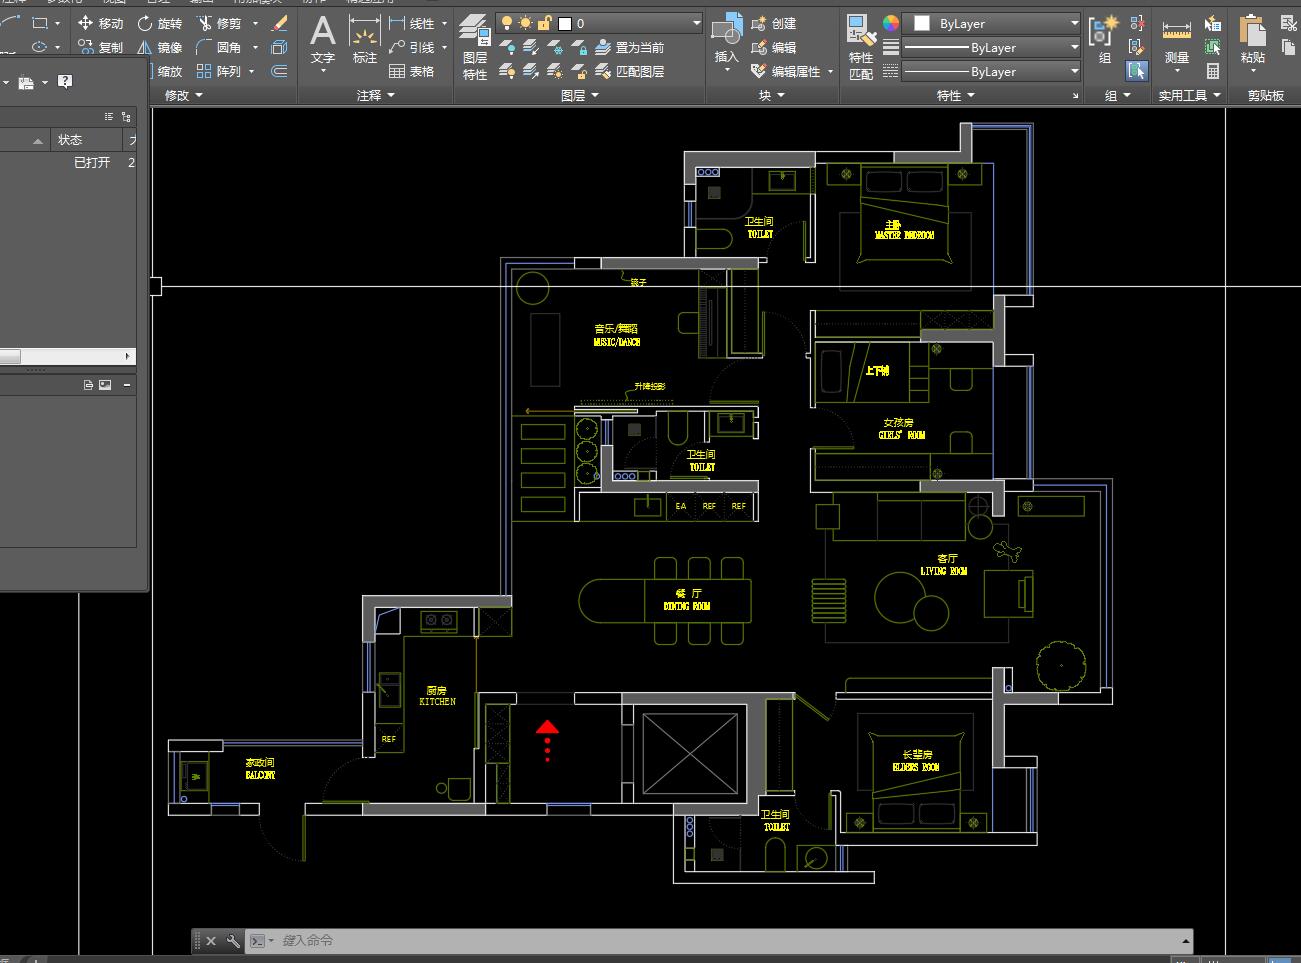
Task: Click the 已打开 status cell
Action: coord(92,162)
